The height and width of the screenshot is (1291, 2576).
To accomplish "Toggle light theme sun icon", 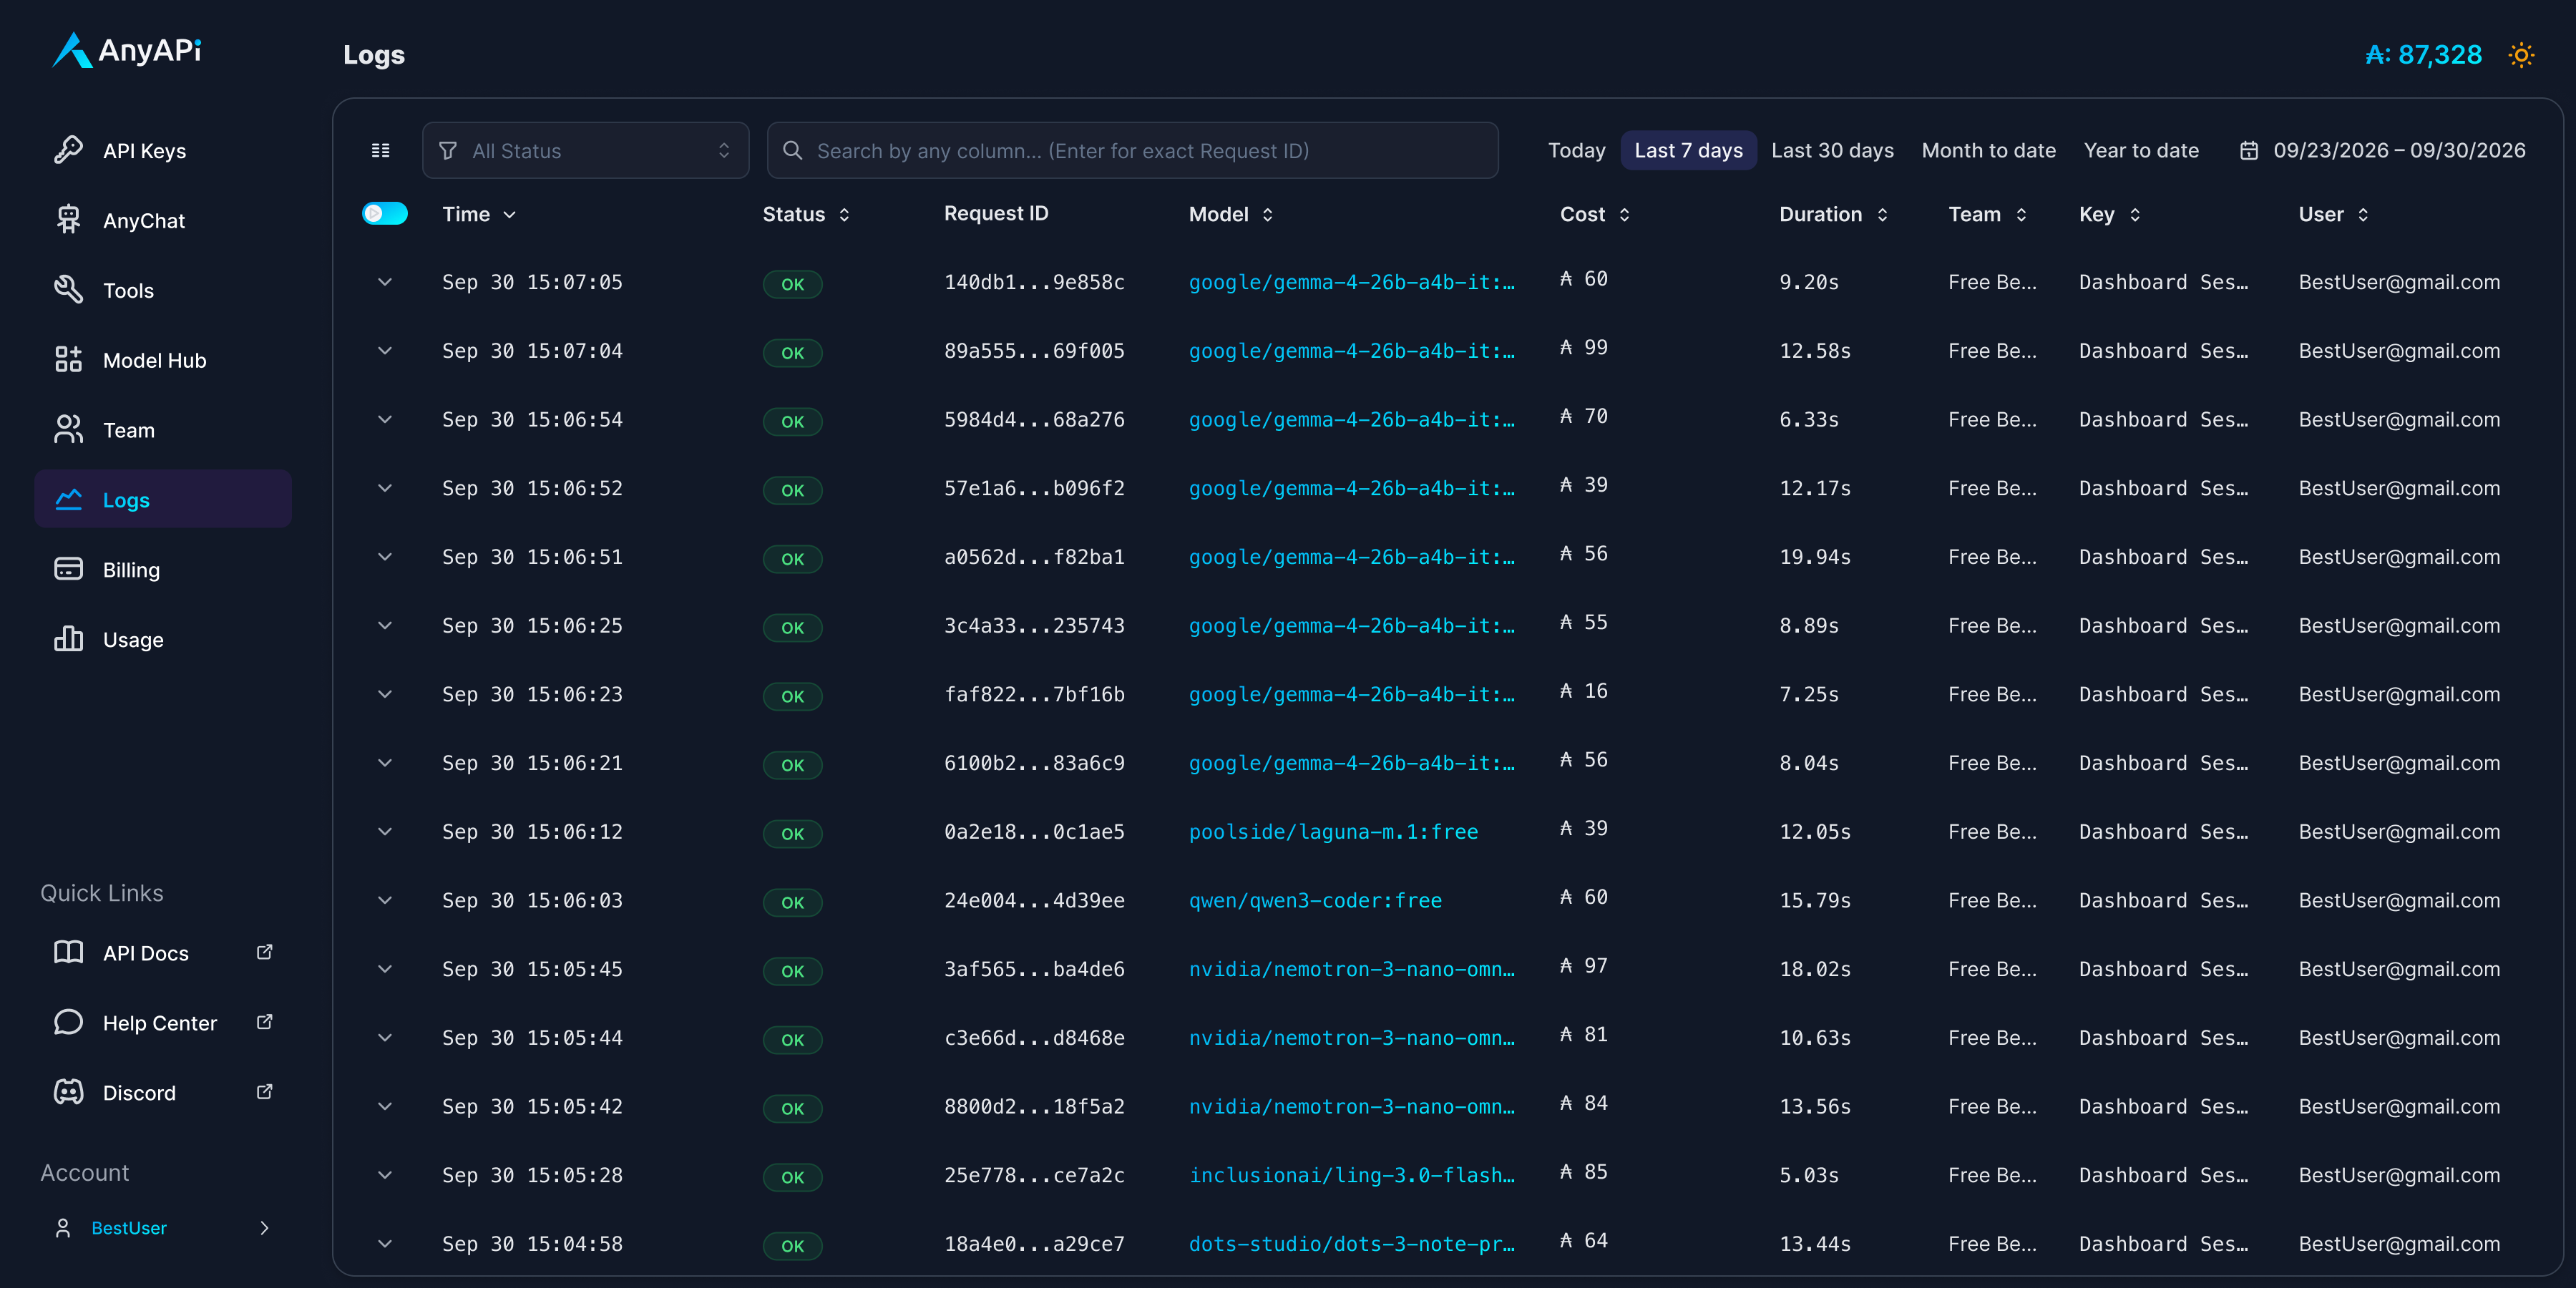I will coord(2521,55).
